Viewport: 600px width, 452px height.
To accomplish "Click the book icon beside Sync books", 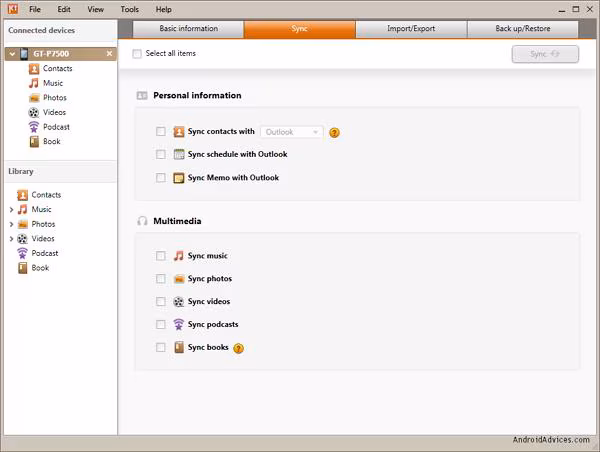I will pos(179,347).
